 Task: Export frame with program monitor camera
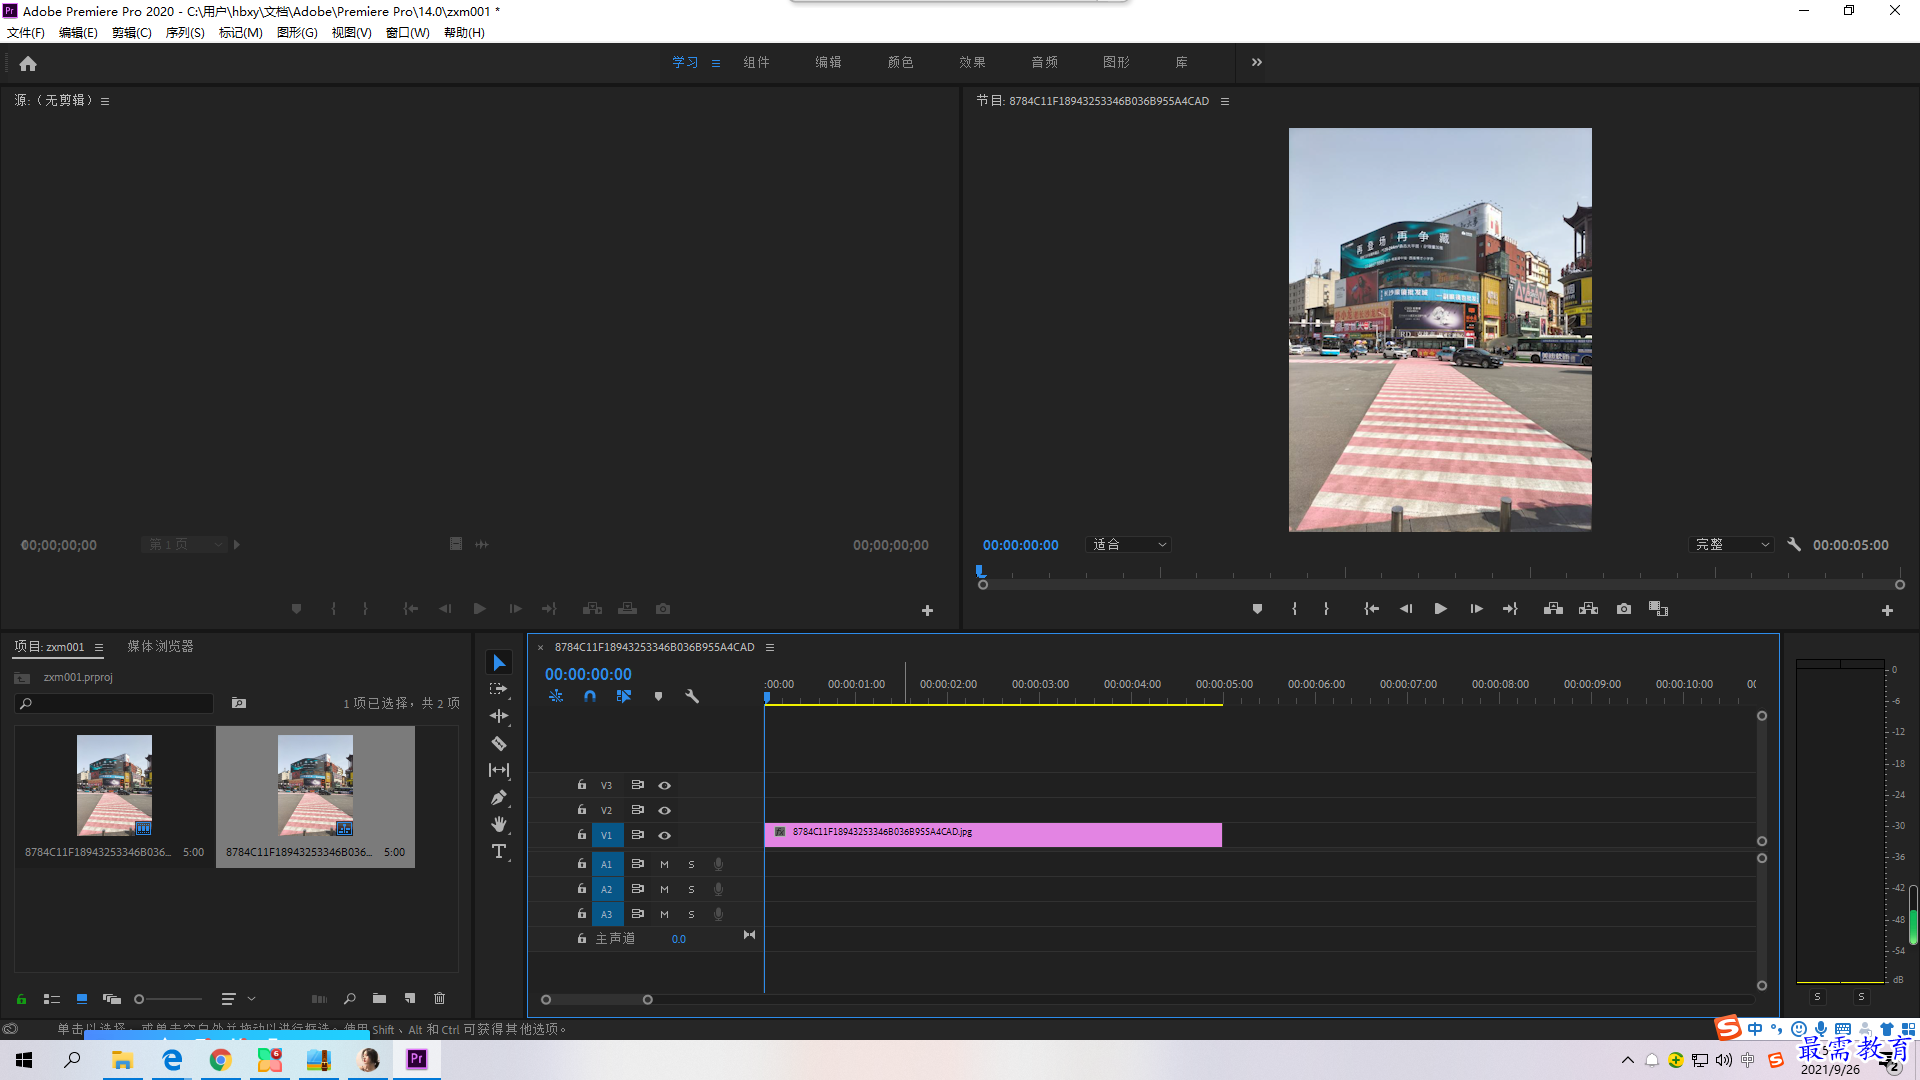point(1624,609)
